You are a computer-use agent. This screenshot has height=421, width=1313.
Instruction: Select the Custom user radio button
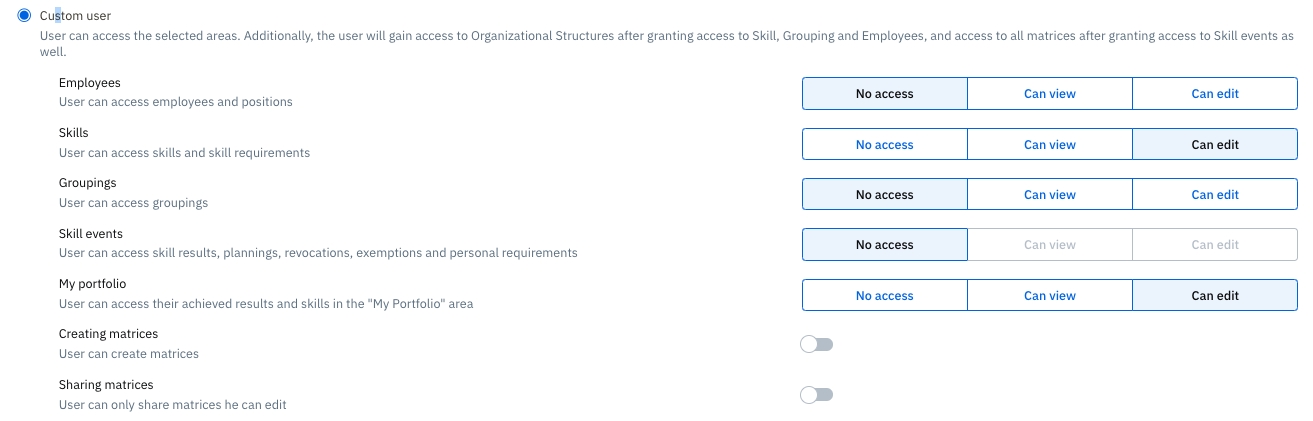click(x=24, y=15)
